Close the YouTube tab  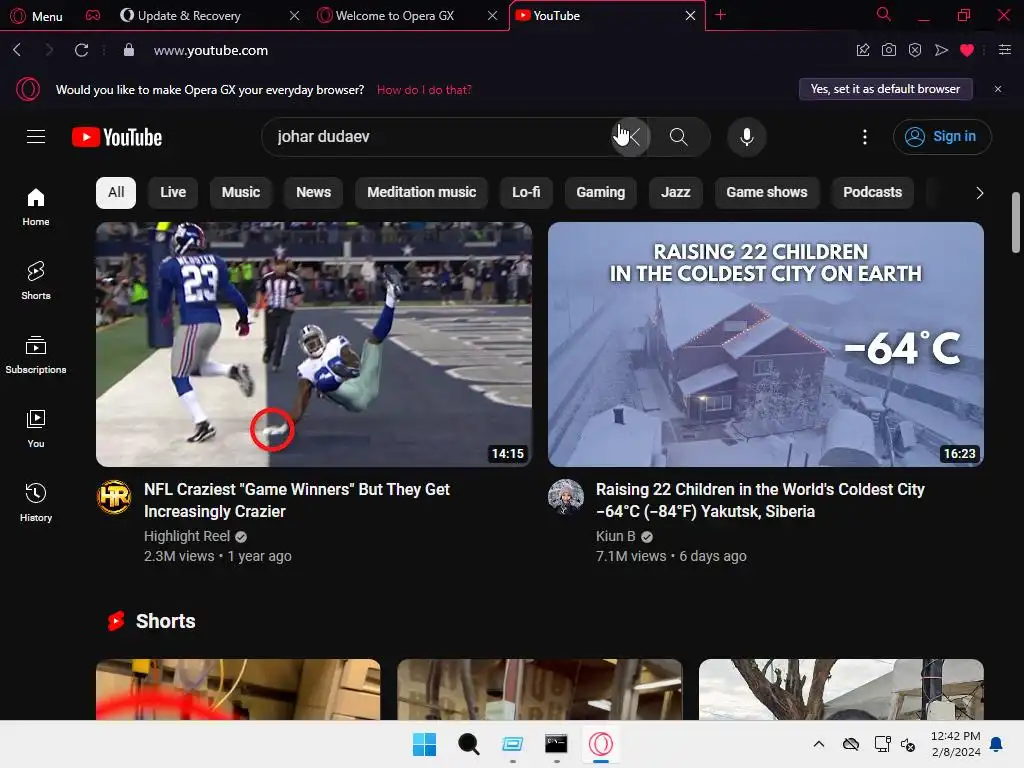click(x=690, y=16)
